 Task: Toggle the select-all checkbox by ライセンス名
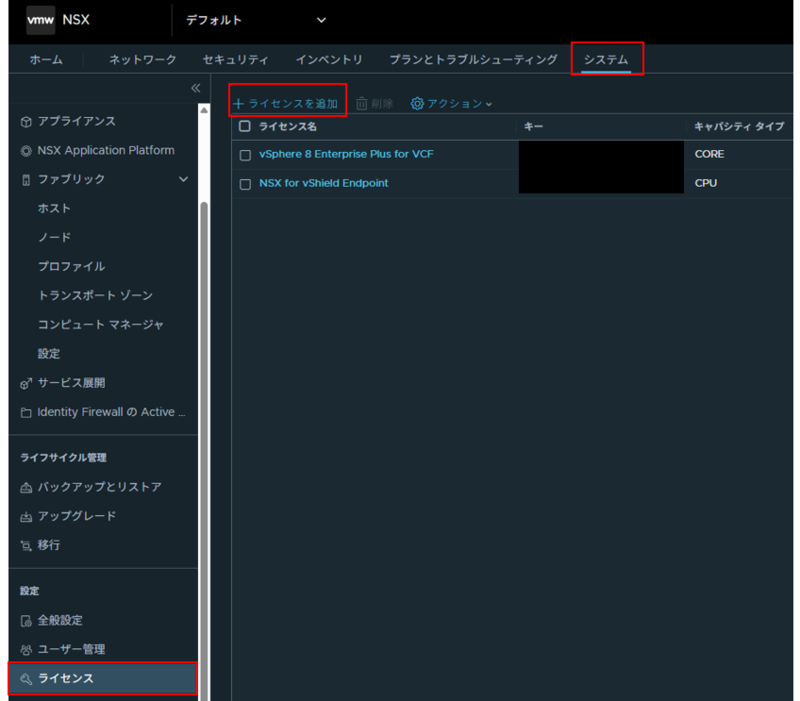(245, 126)
